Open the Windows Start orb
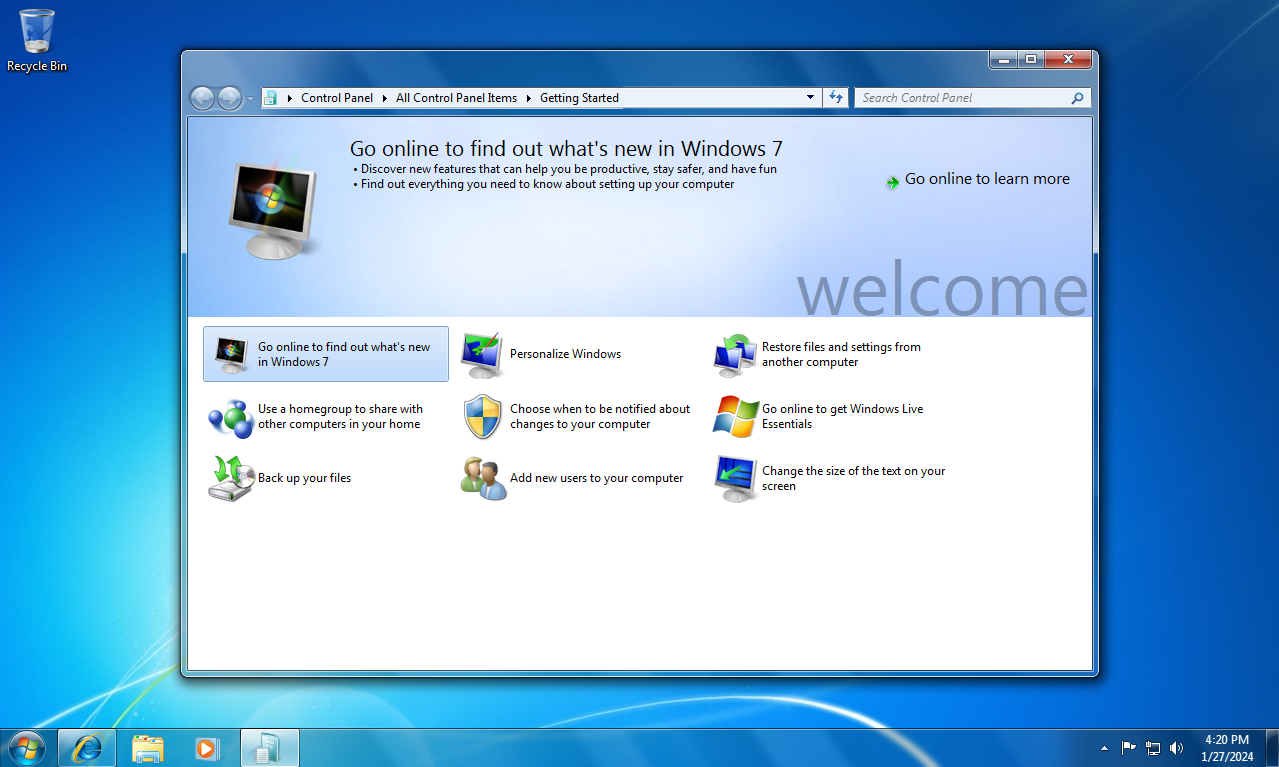1279x767 pixels. click(26, 747)
